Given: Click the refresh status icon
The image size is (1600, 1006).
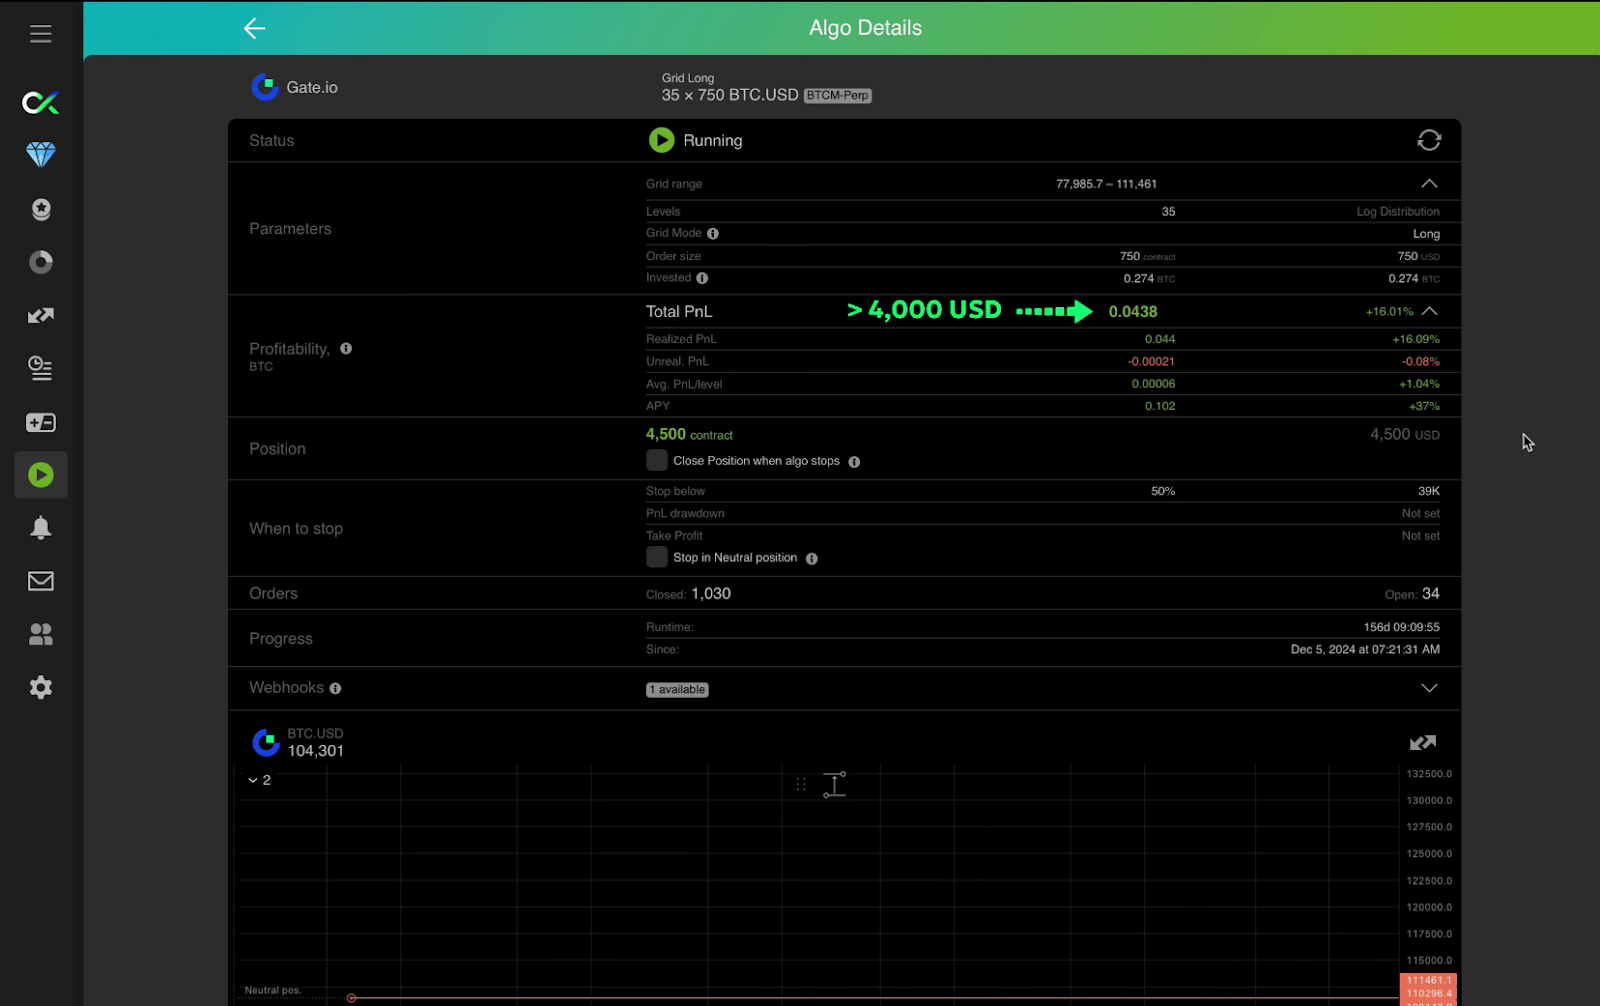Looking at the screenshot, I should coord(1428,140).
